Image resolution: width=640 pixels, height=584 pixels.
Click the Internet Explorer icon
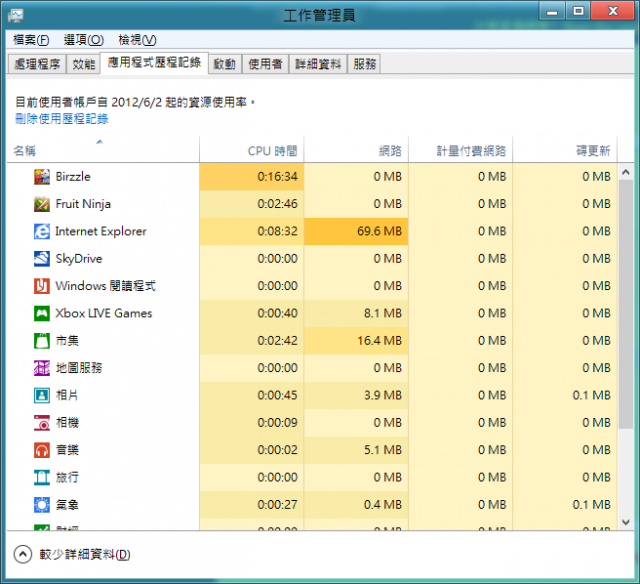(42, 231)
